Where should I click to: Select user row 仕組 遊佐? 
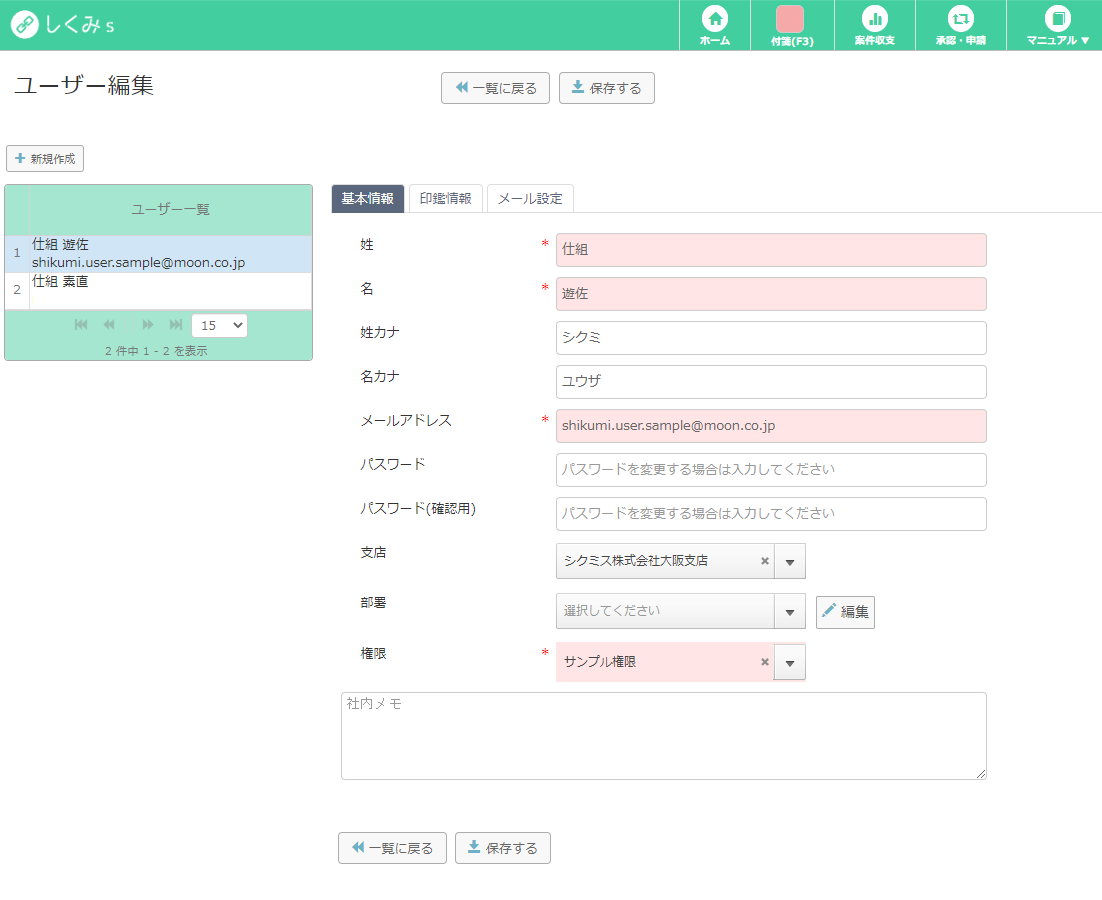(158, 254)
